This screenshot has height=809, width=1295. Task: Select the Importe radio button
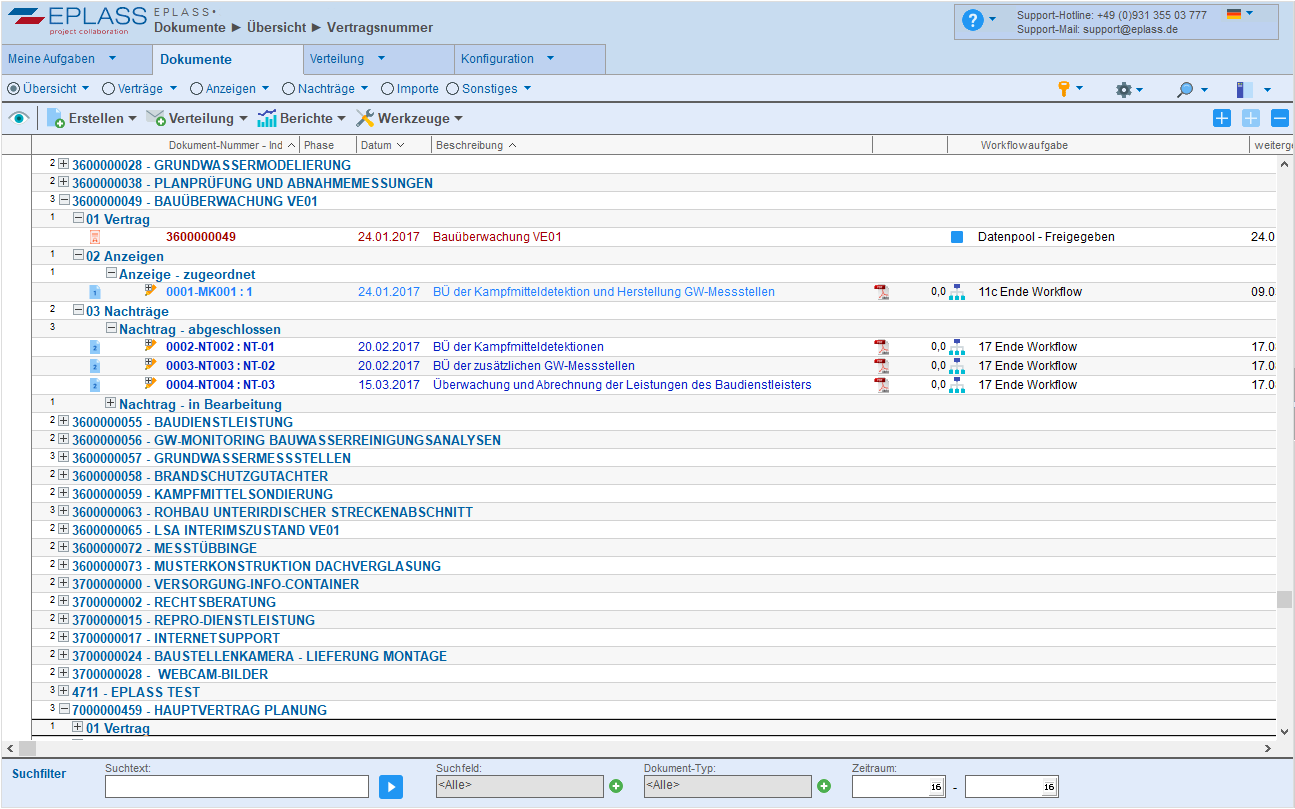pyautogui.click(x=388, y=89)
